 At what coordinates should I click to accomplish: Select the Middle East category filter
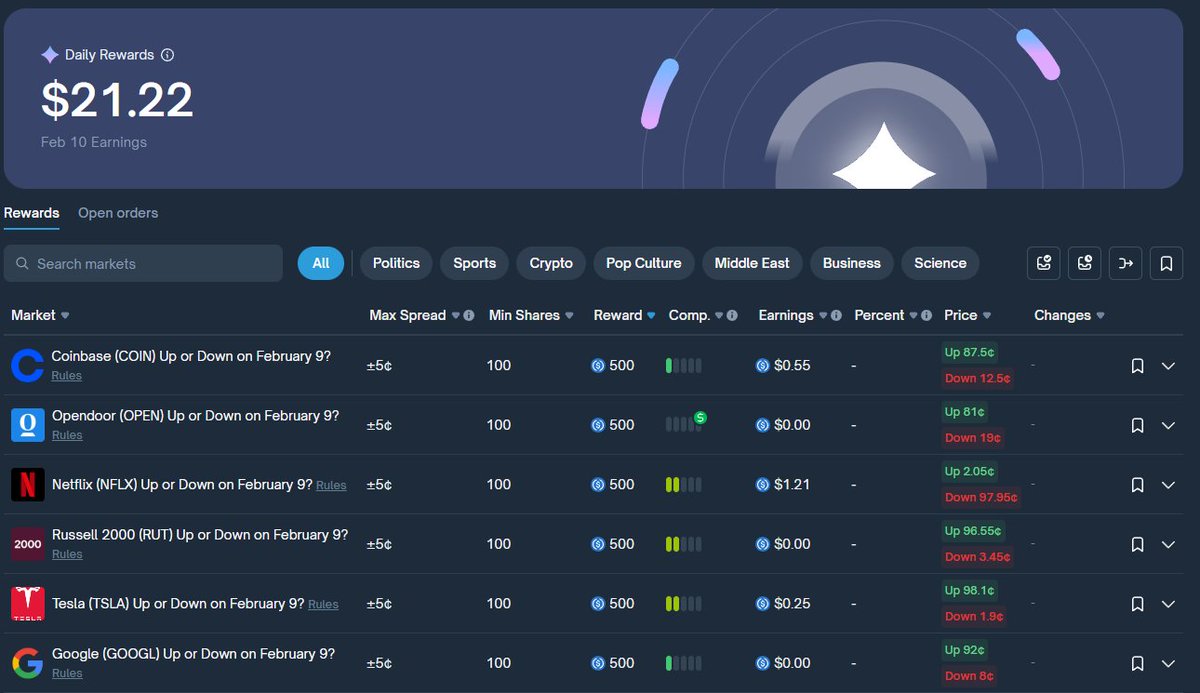click(752, 264)
